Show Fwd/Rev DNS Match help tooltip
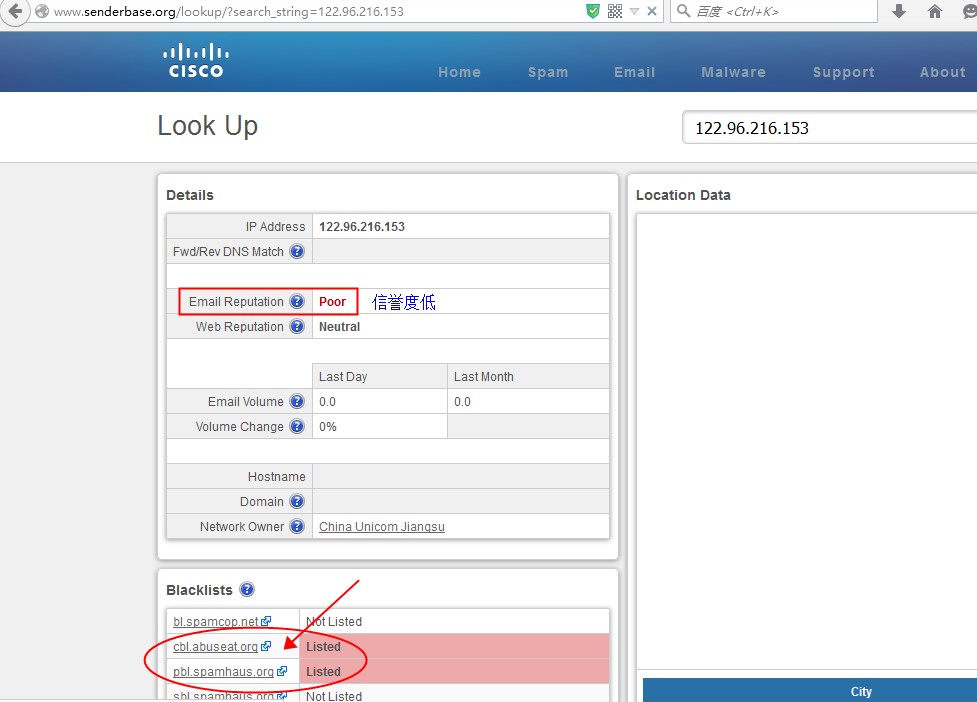The height and width of the screenshot is (702, 977). (297, 252)
